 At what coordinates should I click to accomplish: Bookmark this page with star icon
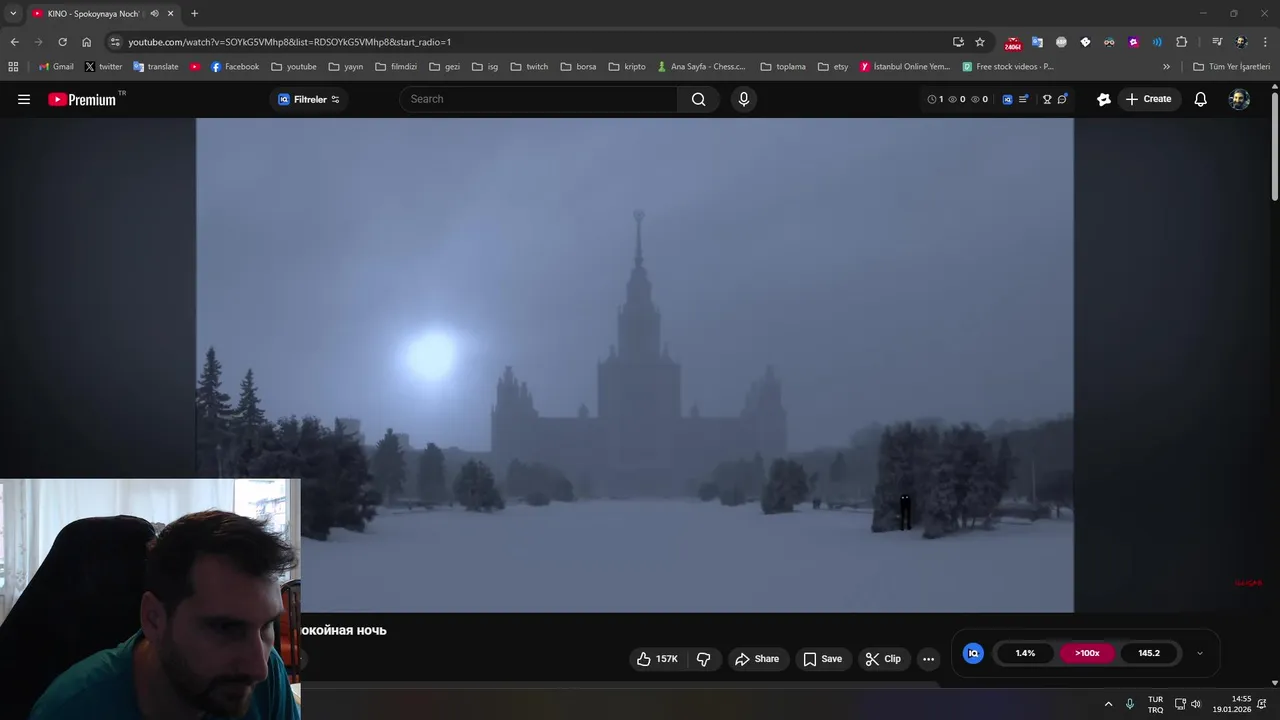(980, 42)
